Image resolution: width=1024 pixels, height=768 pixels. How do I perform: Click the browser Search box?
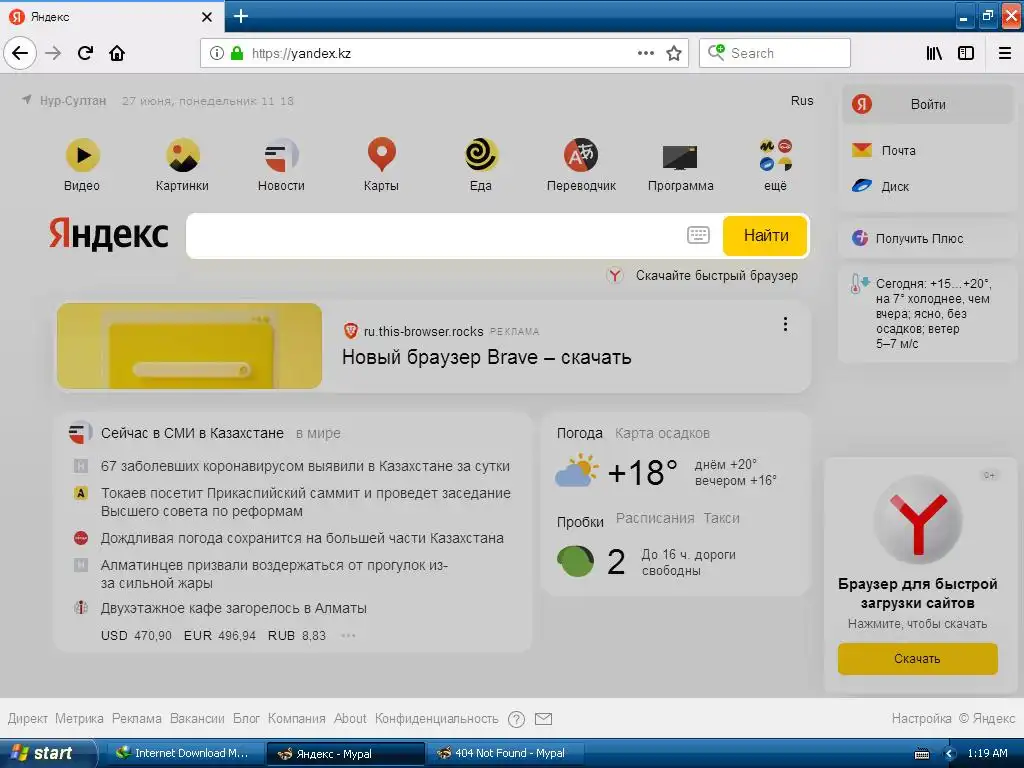pos(775,53)
